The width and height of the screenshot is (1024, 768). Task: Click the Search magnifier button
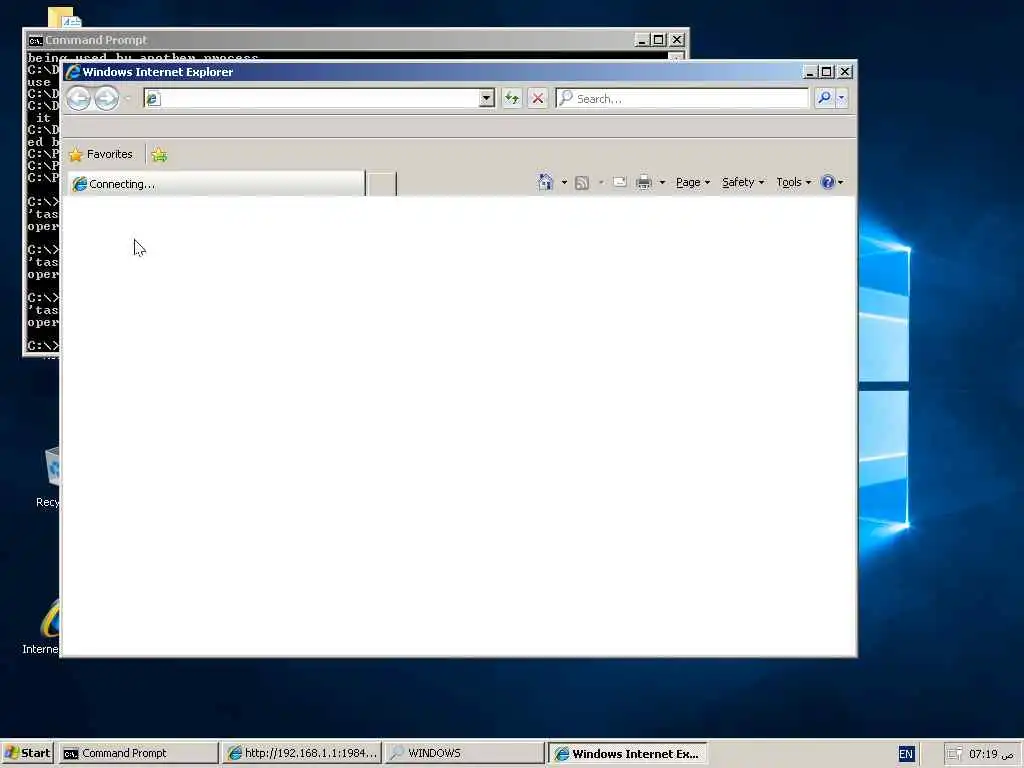[x=824, y=98]
